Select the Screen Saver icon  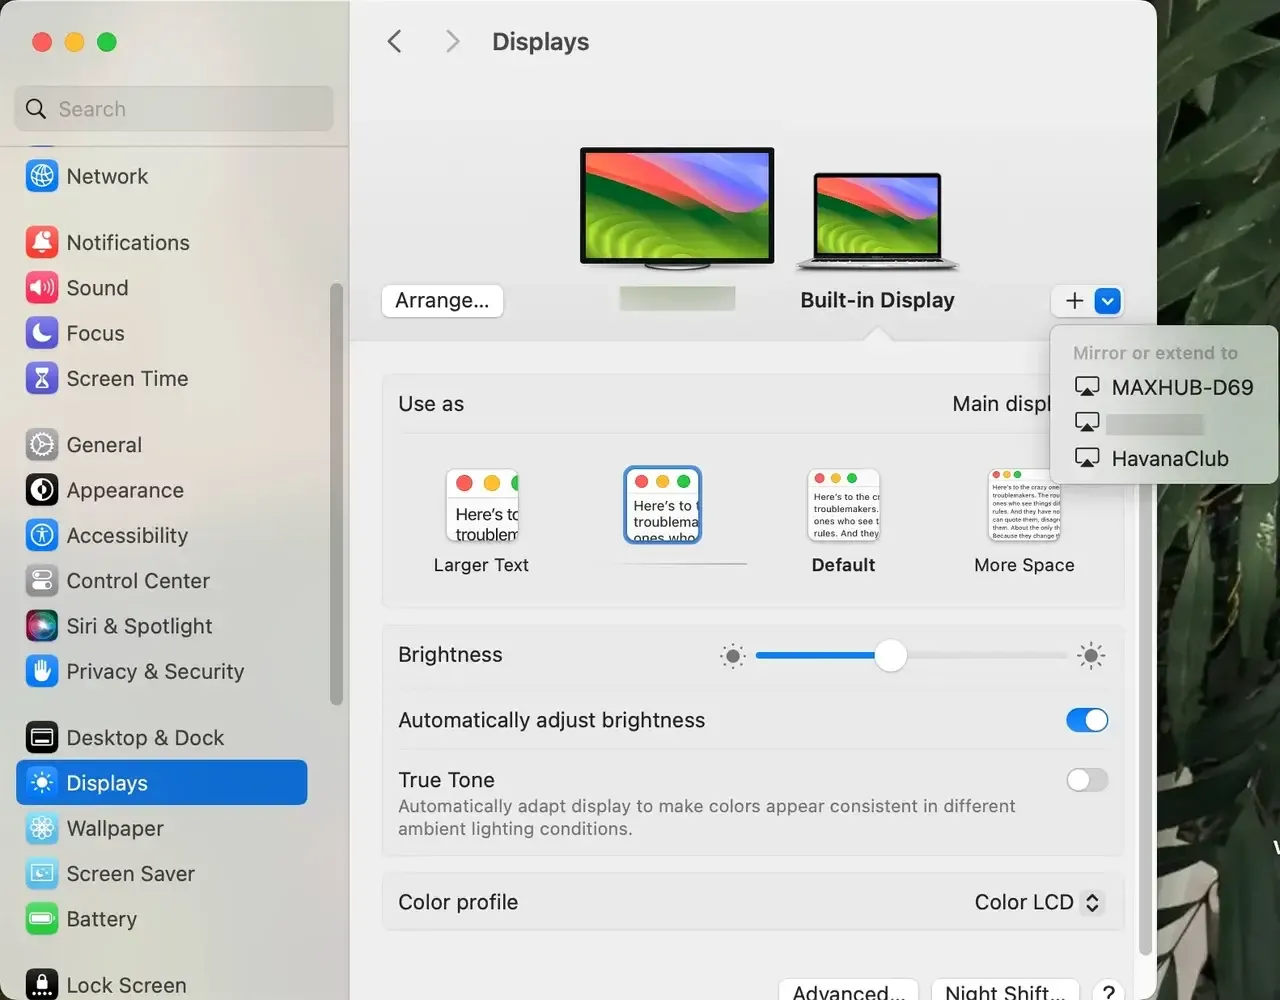coord(42,873)
